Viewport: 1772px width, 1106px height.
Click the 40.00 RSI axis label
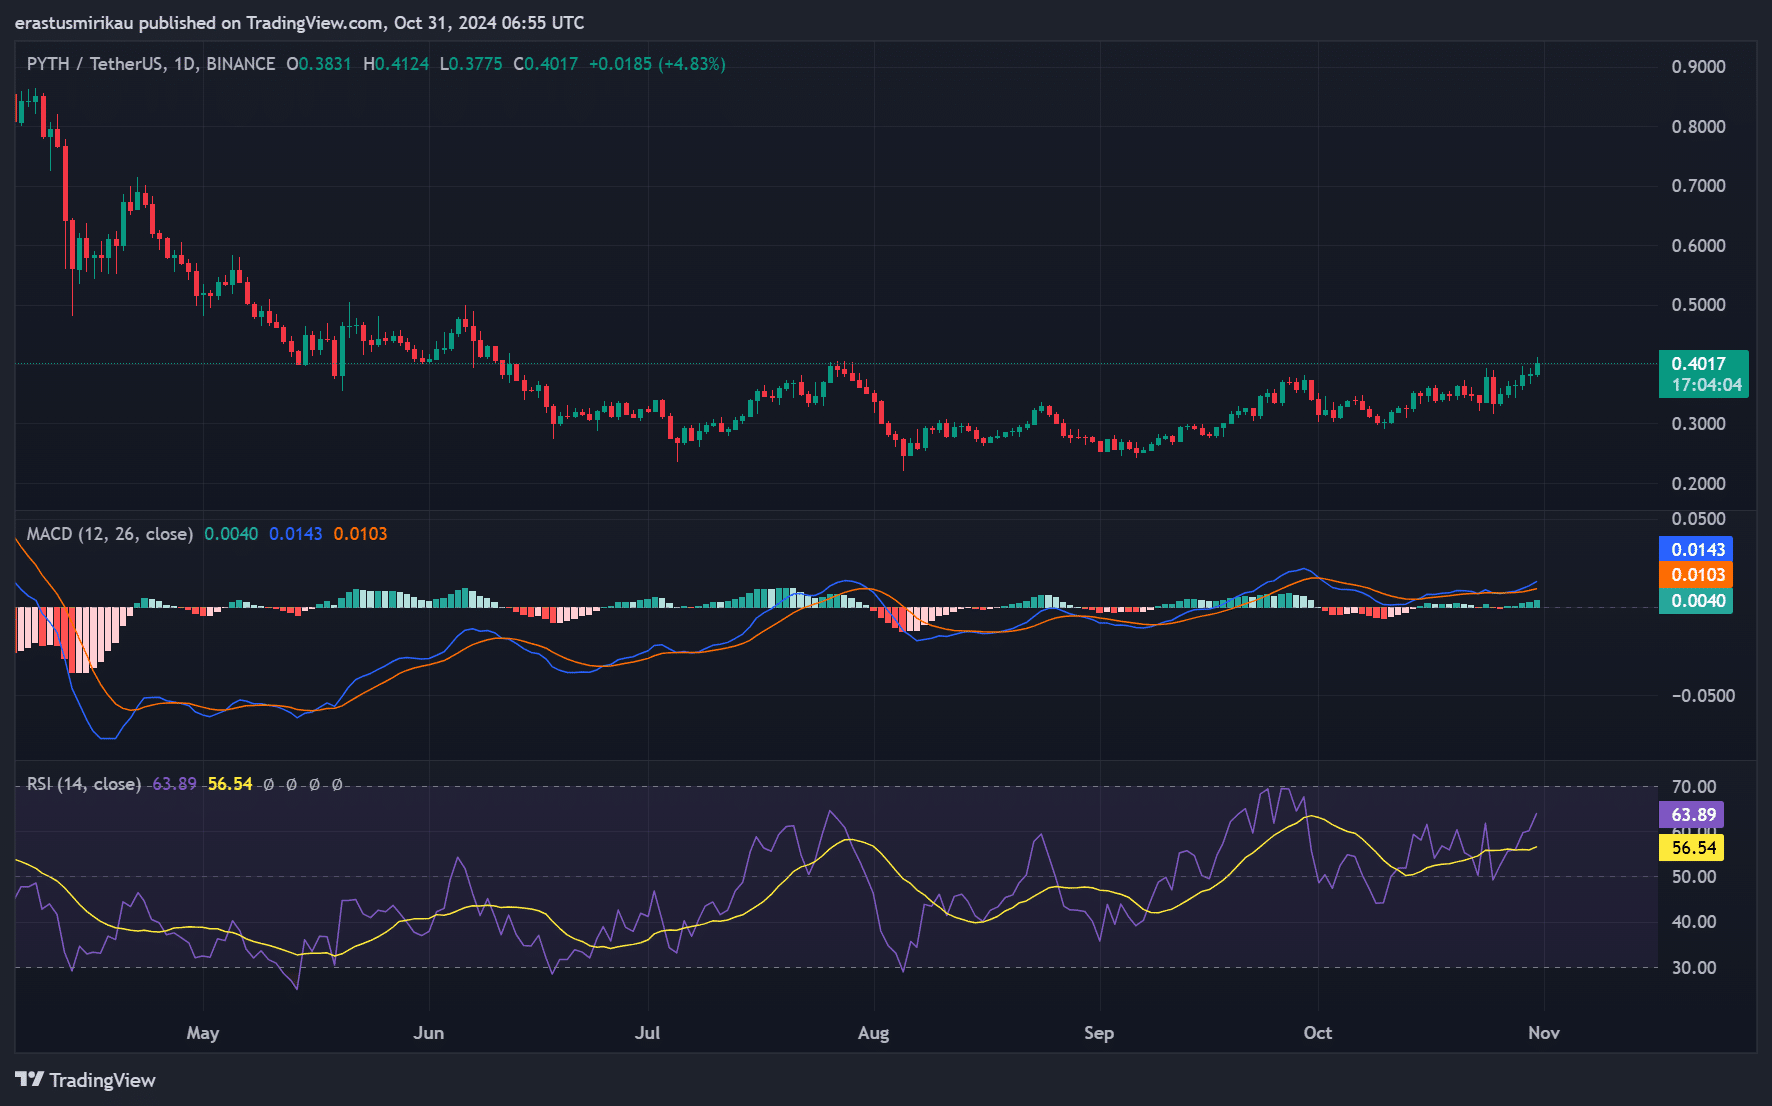[x=1693, y=922]
